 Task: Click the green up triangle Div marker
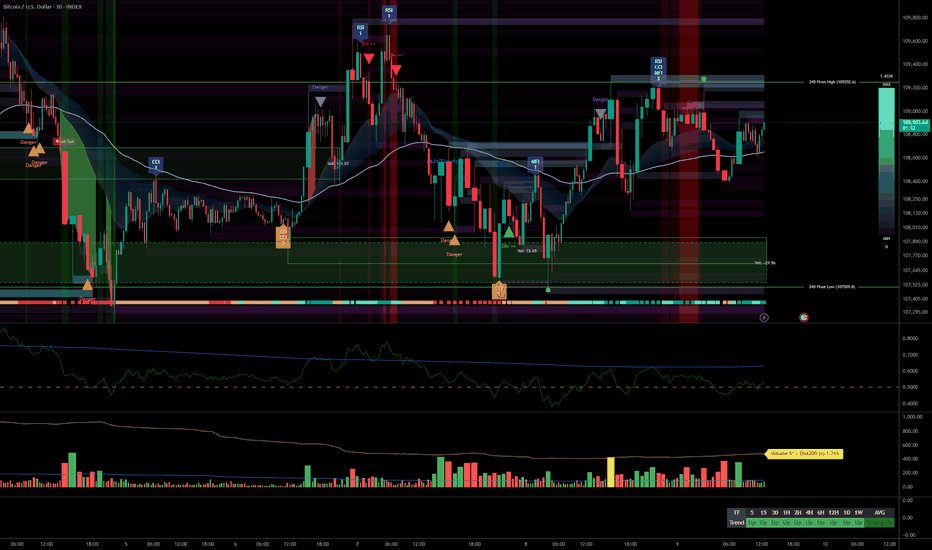tap(509, 232)
